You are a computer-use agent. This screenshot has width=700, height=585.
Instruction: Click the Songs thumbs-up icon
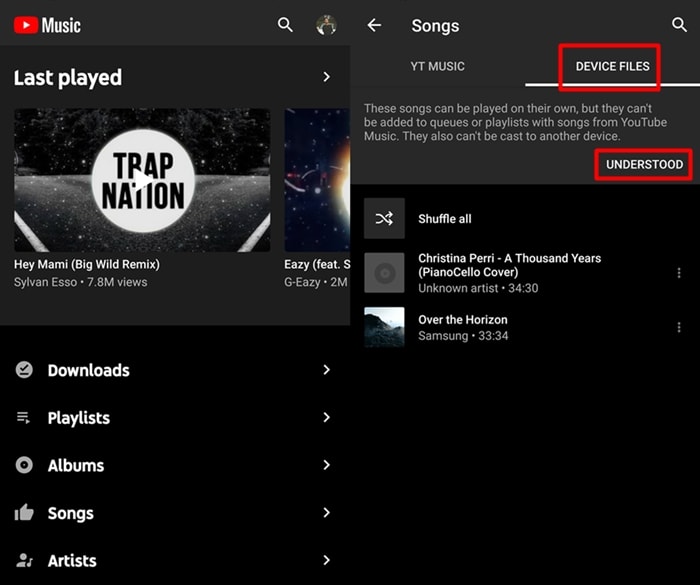click(24, 513)
